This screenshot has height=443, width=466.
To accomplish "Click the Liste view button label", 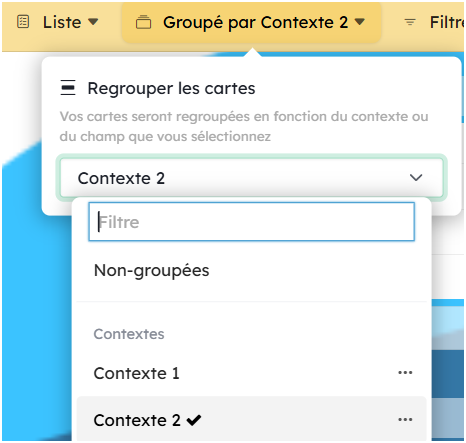I will click(62, 22).
